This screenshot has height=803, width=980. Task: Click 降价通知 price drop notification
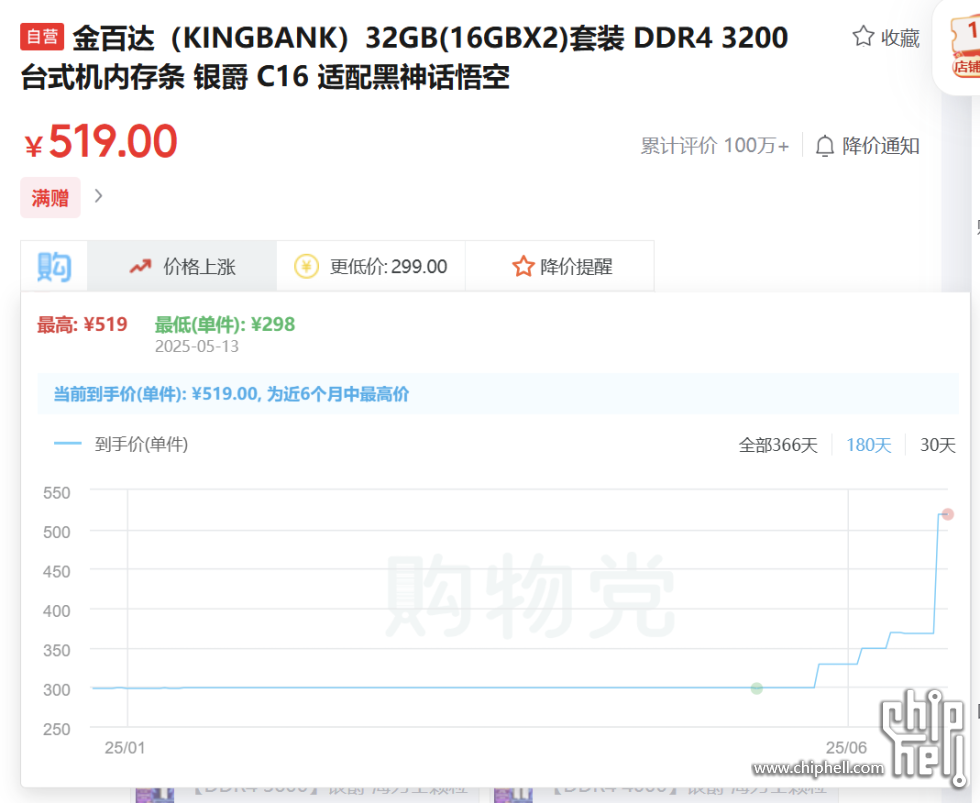(868, 146)
